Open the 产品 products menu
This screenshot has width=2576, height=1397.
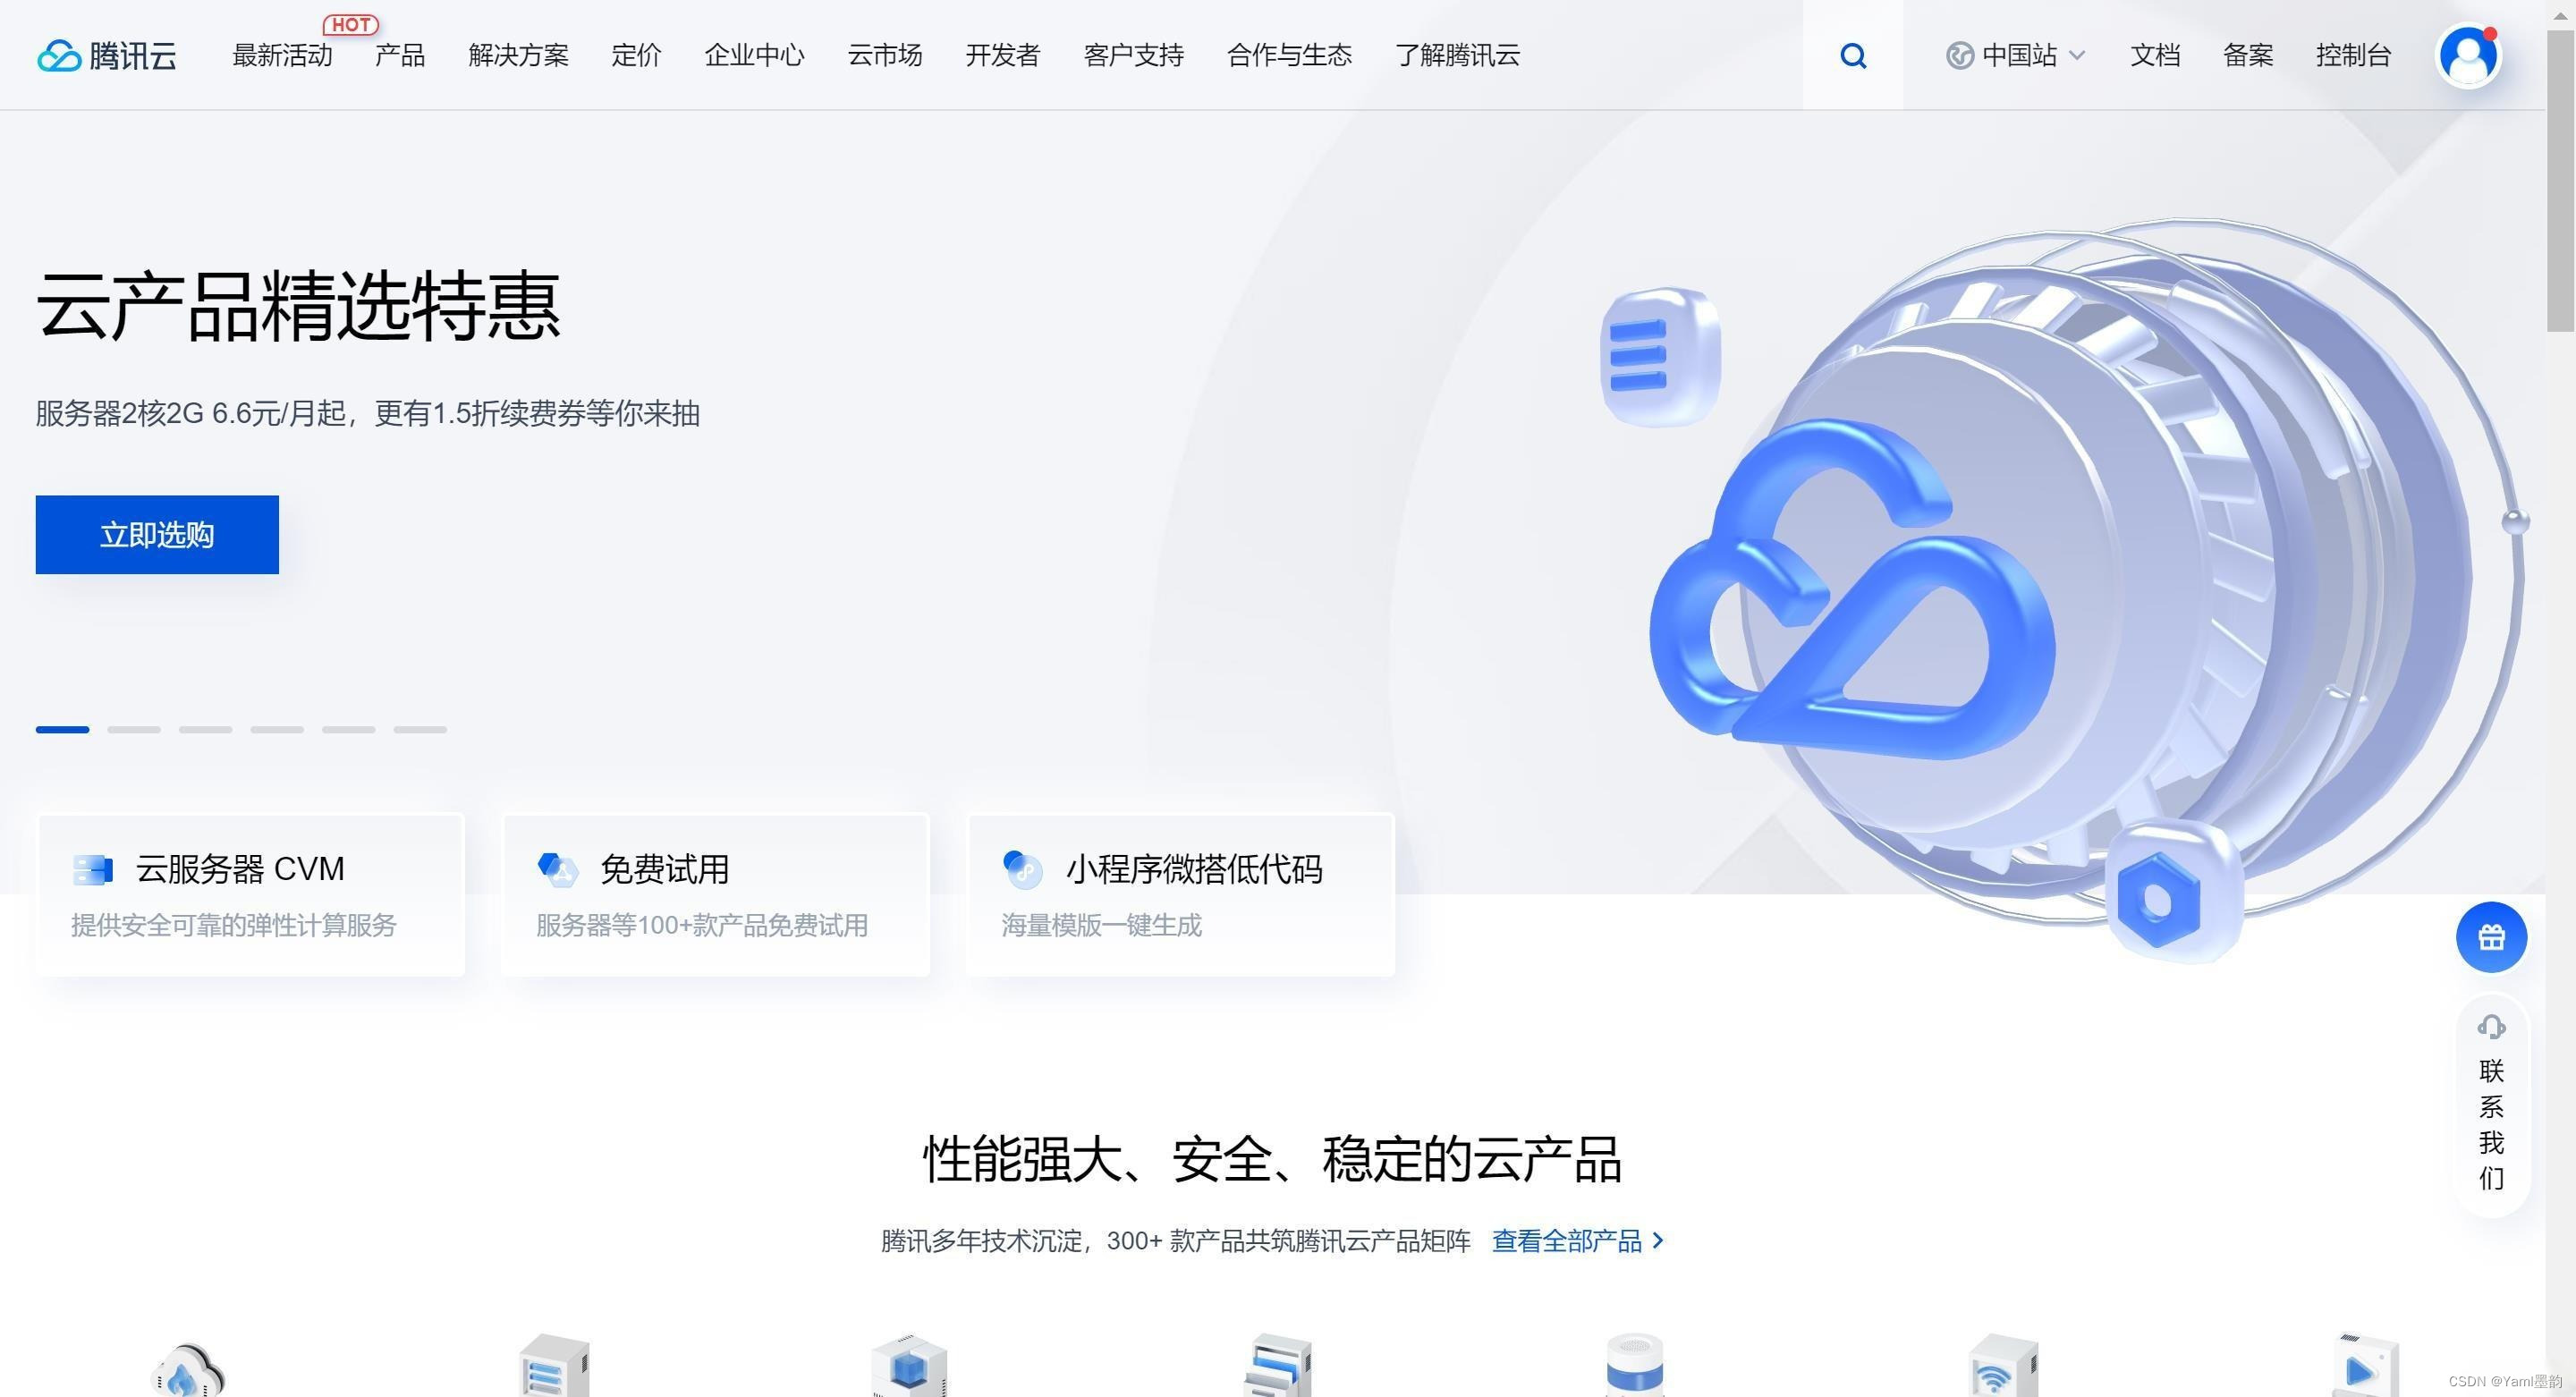pos(400,55)
